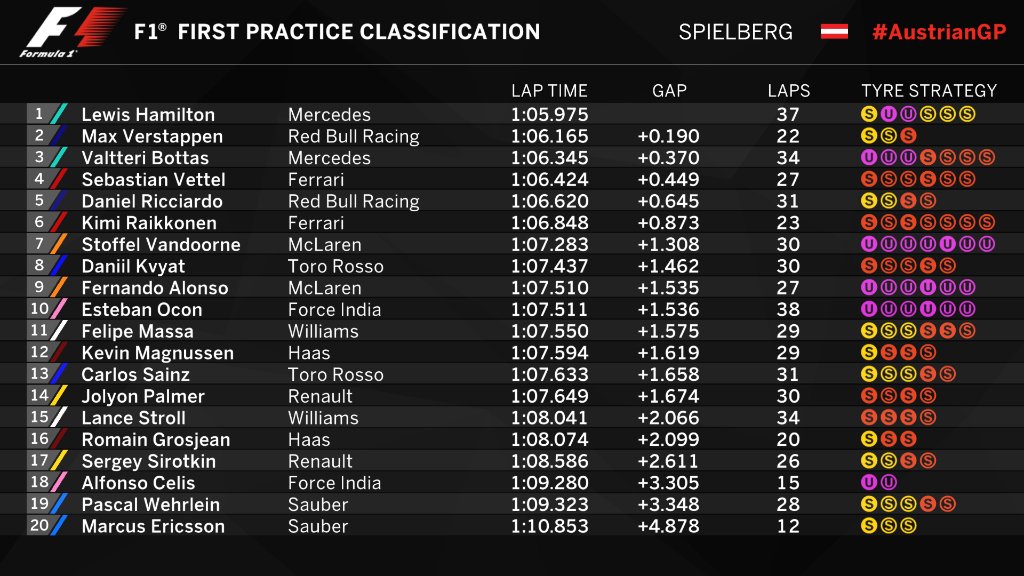Click the first tyre icon in Ericsson's row
The width and height of the screenshot is (1024, 576).
868,526
